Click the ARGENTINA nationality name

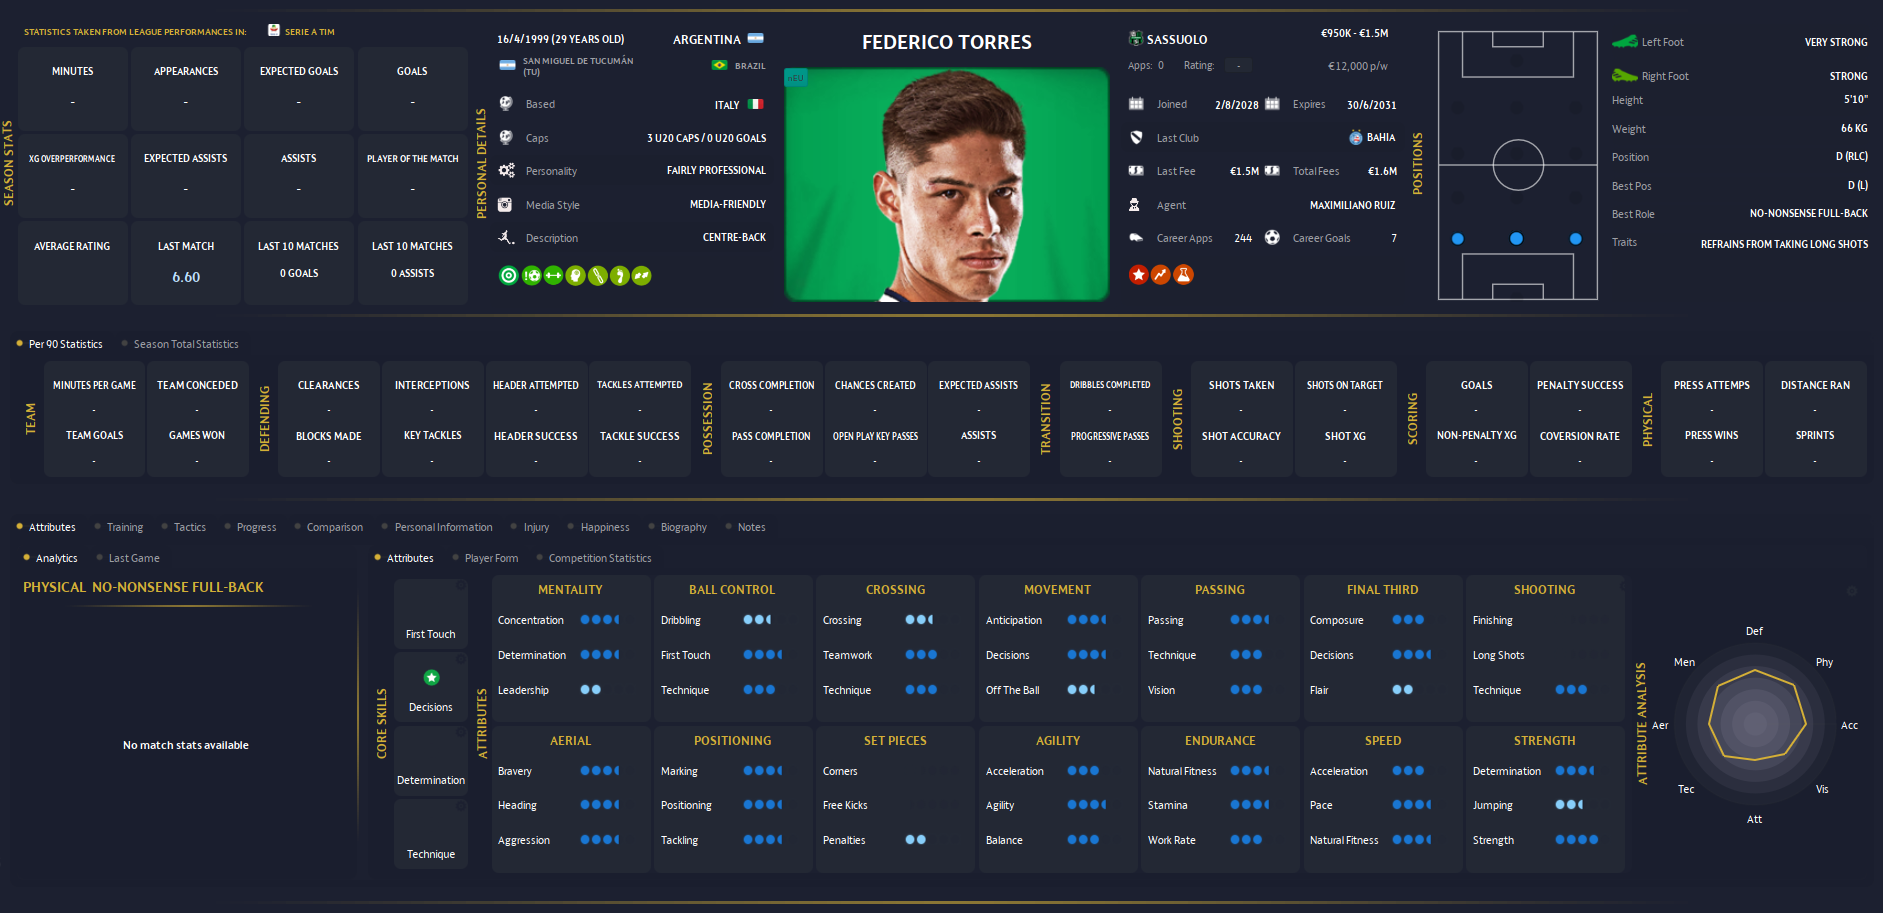707,40
